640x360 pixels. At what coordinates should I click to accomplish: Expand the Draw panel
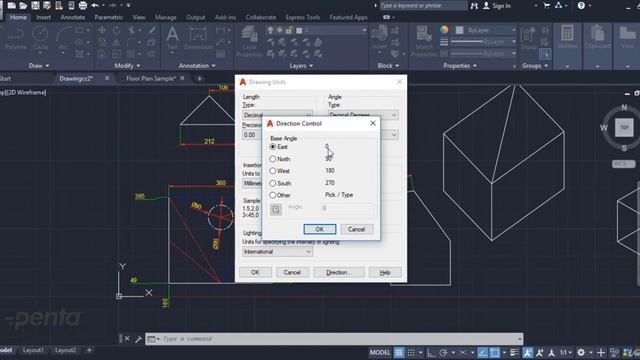pos(39,66)
